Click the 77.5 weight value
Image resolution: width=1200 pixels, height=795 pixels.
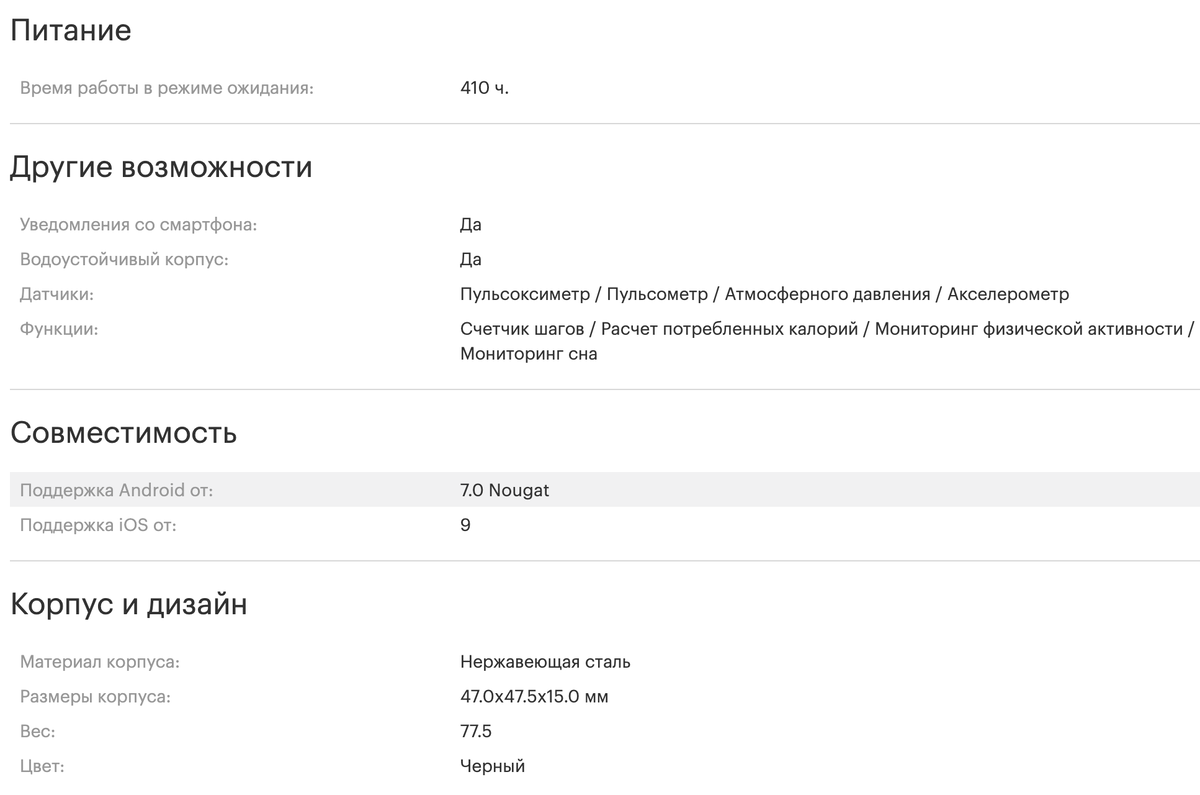pyautogui.click(x=476, y=732)
